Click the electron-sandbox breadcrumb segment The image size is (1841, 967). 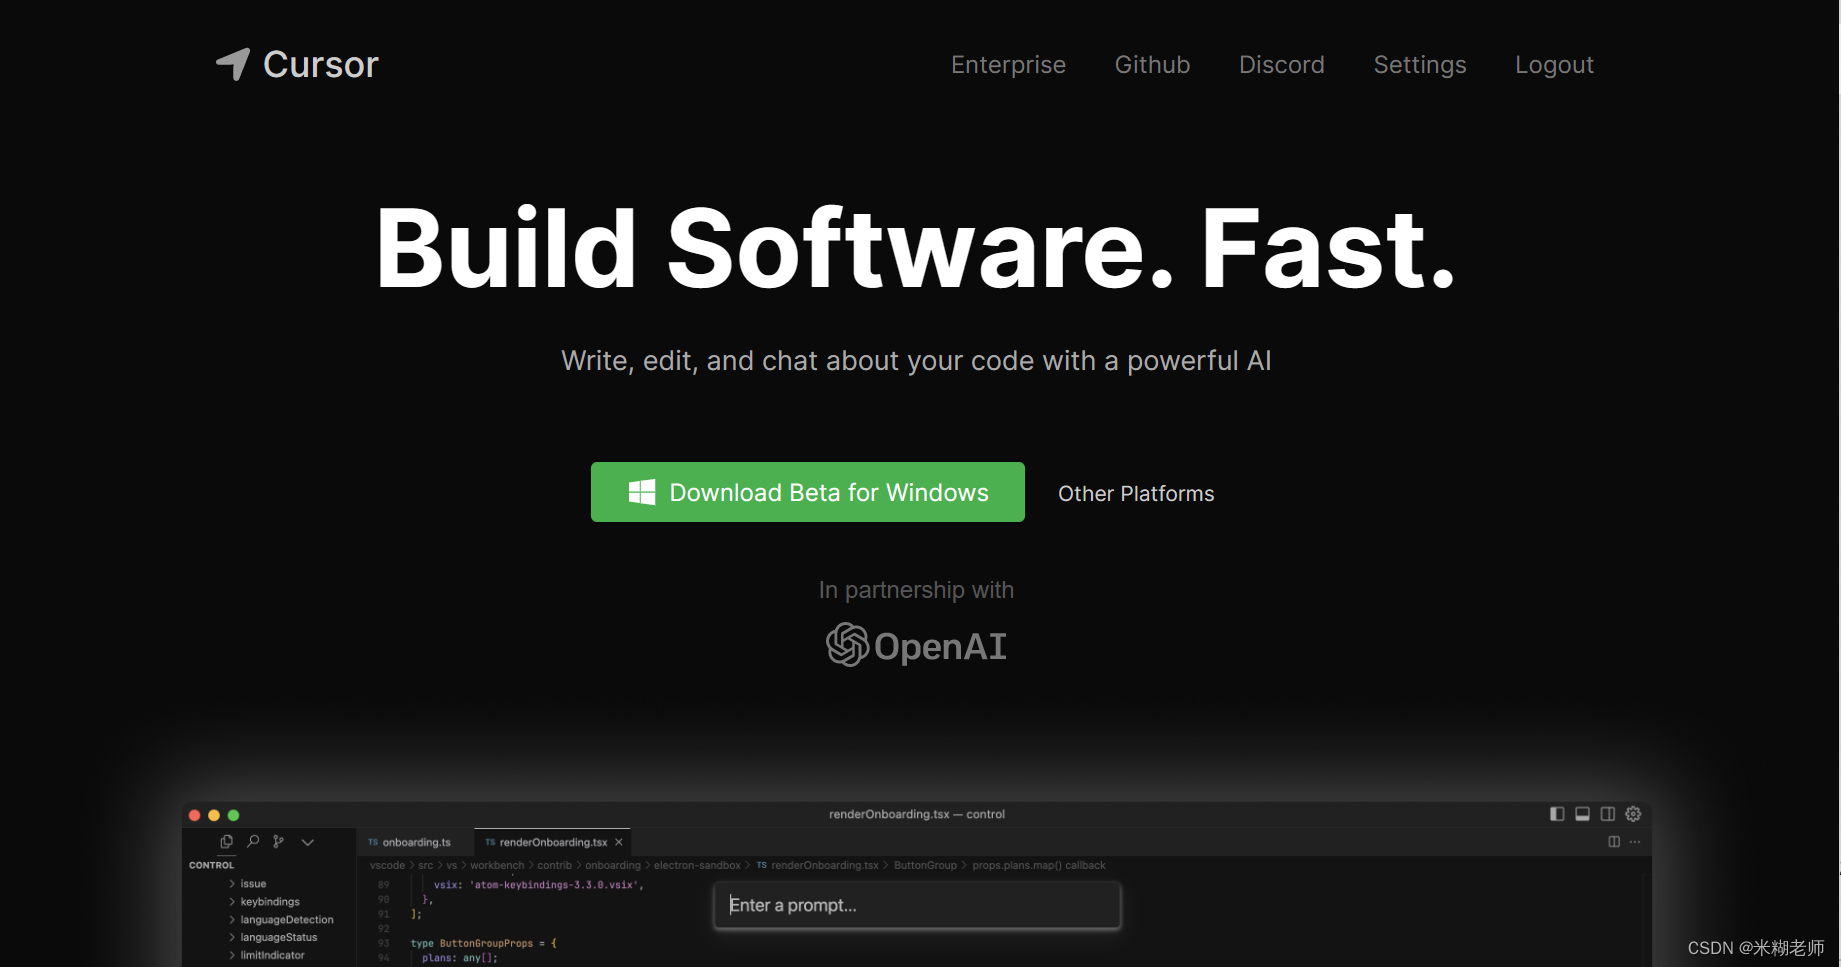click(697, 866)
